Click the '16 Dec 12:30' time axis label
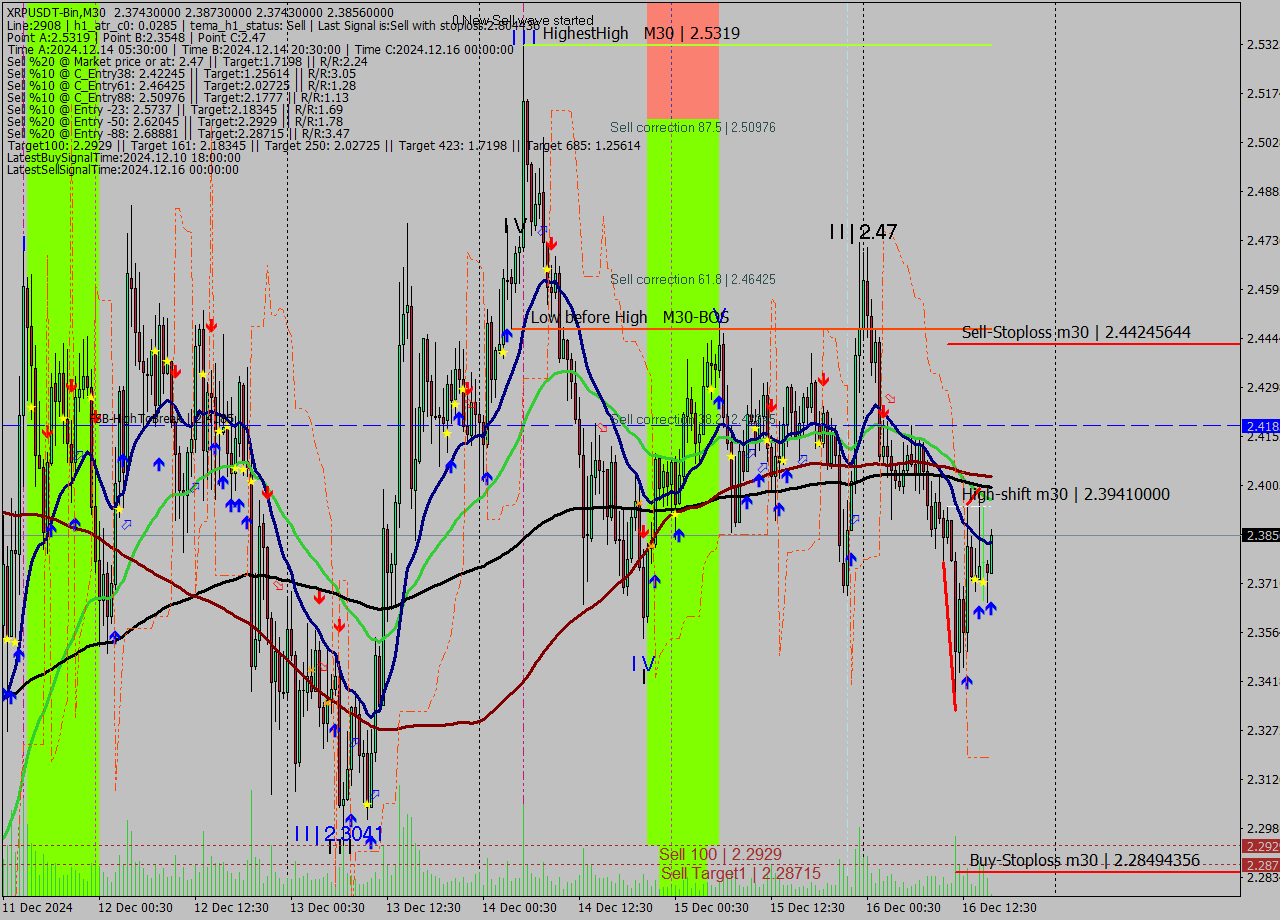Image resolution: width=1280 pixels, height=920 pixels. tap(1000, 908)
